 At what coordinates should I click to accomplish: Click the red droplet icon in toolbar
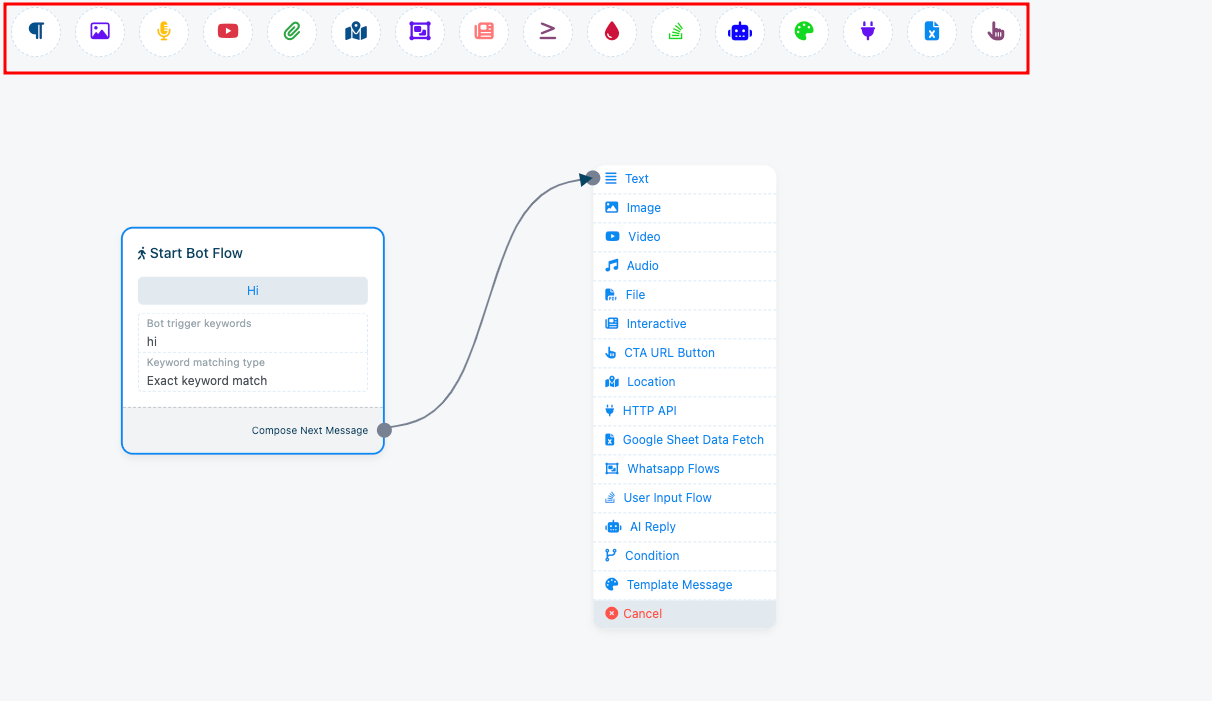[x=612, y=32]
